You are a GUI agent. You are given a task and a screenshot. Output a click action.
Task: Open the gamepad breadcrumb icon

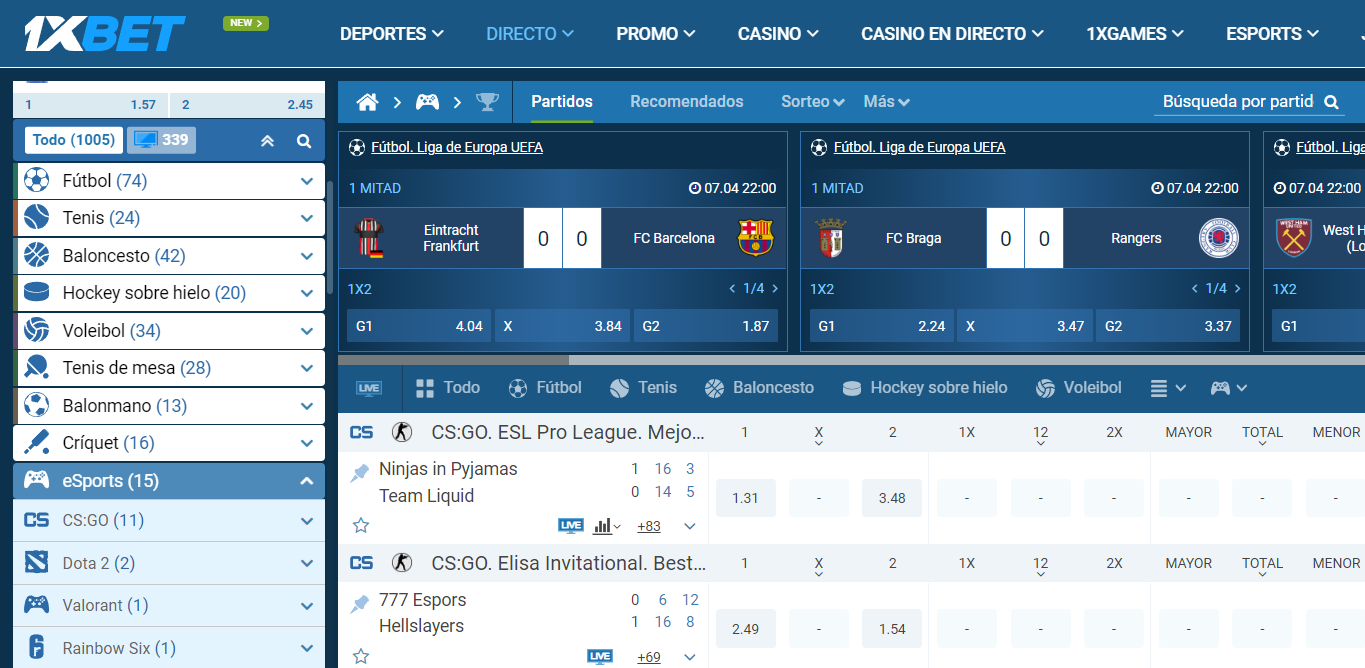427,102
